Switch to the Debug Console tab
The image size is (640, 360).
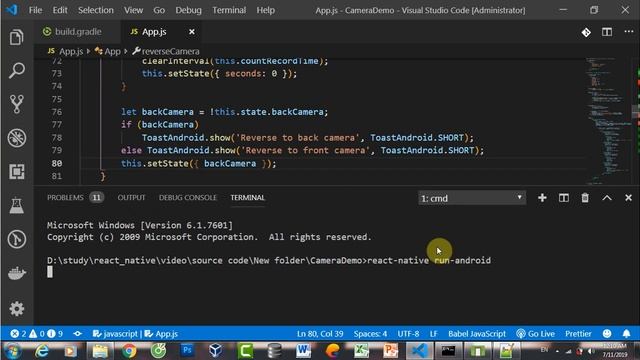(188, 198)
